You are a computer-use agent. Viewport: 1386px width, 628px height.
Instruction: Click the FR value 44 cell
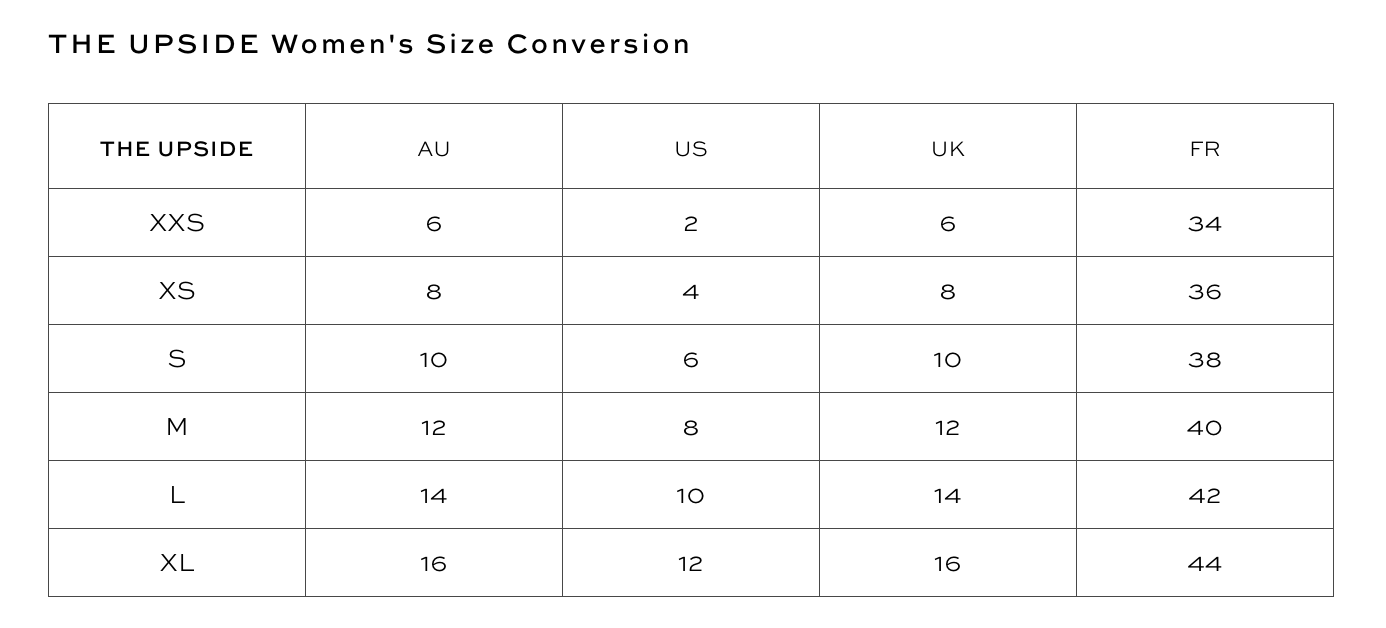click(1205, 563)
